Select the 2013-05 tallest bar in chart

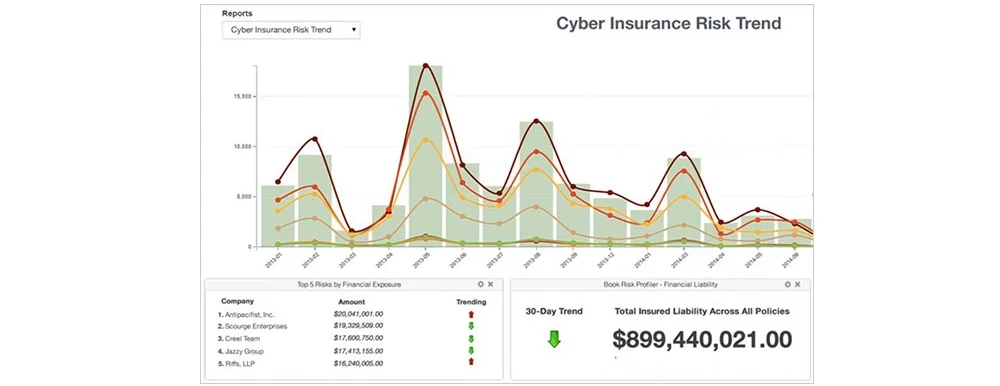(425, 156)
